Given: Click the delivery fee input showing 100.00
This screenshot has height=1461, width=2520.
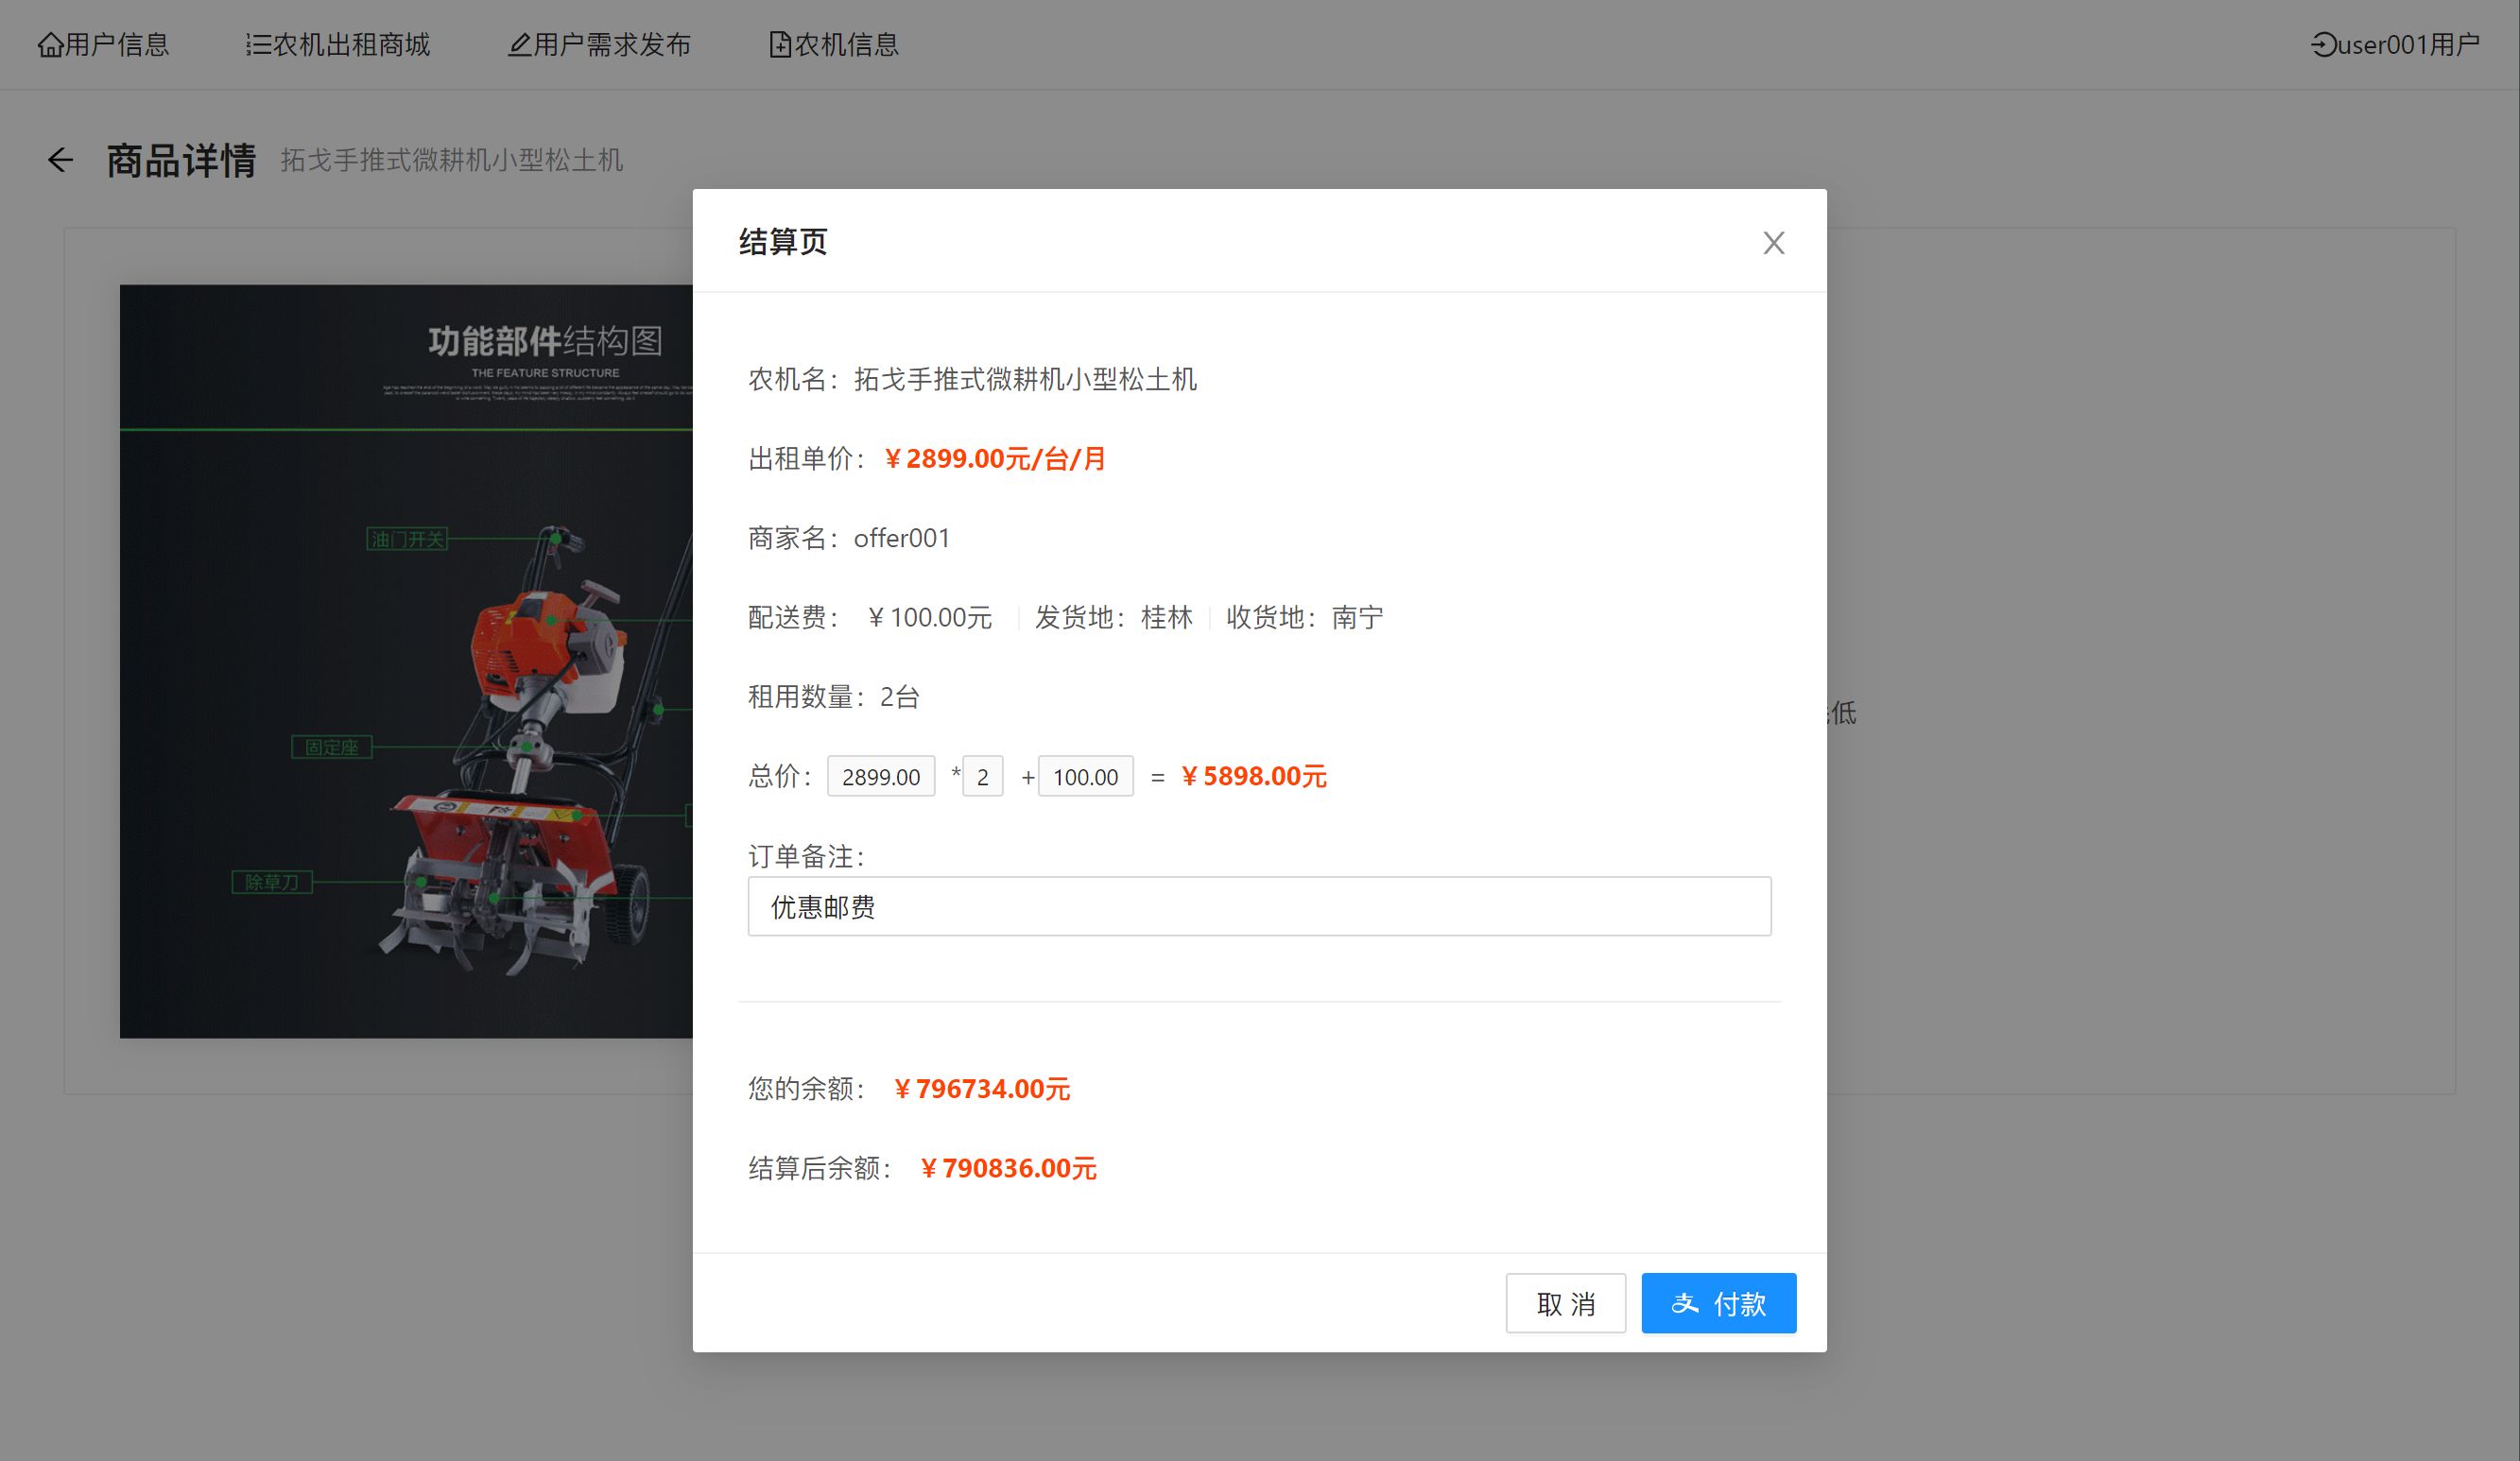Looking at the screenshot, I should 1086,776.
